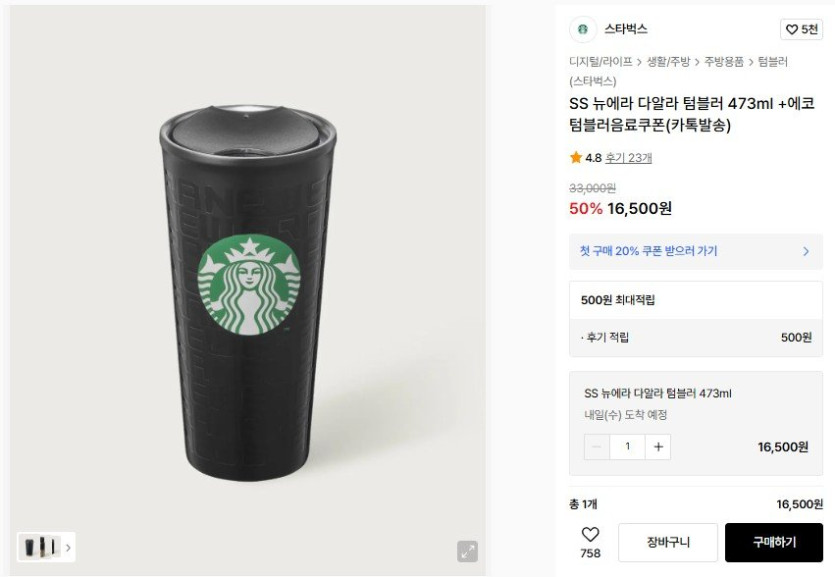Image resolution: width=835 pixels, height=577 pixels.
Task: Open the first-purchase 20% coupon chevron
Action: [805, 251]
